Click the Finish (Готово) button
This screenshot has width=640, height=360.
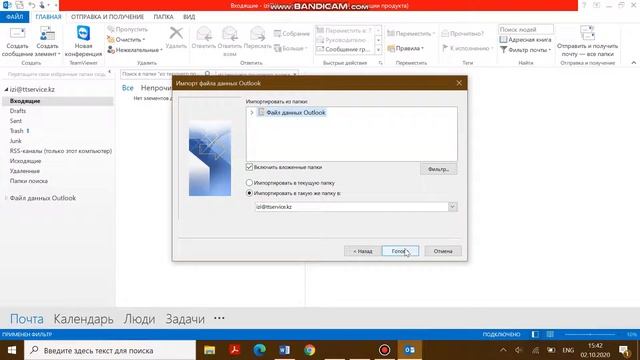[x=400, y=251]
